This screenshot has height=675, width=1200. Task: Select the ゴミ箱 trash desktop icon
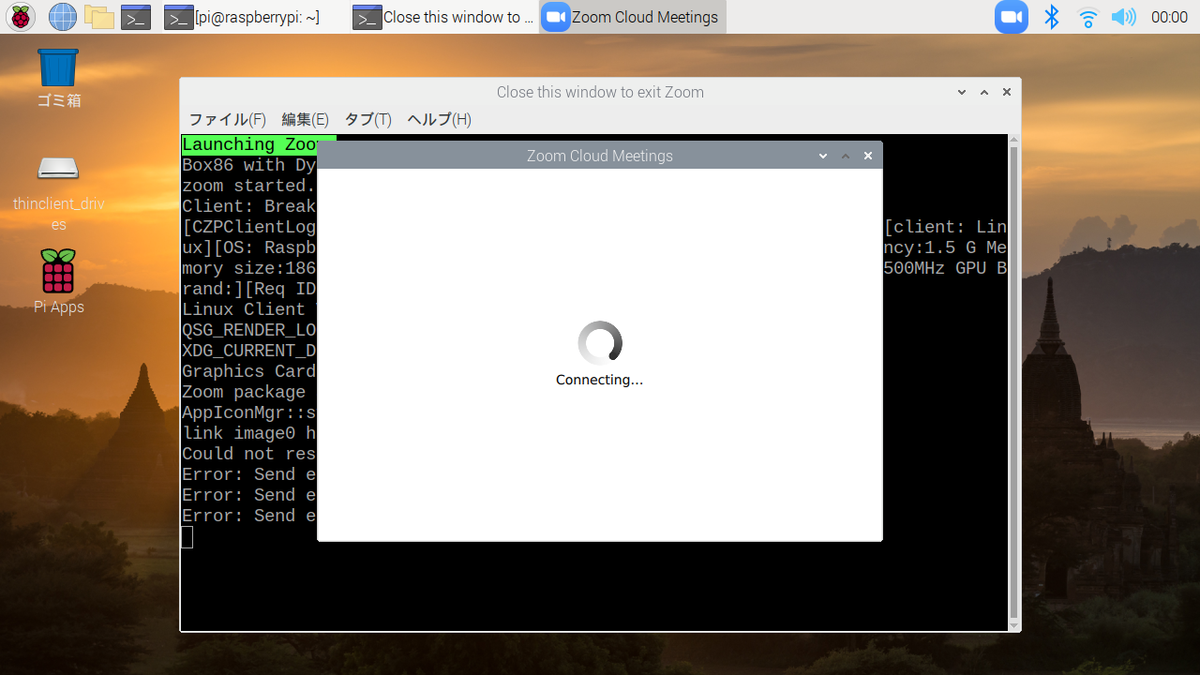(58, 78)
